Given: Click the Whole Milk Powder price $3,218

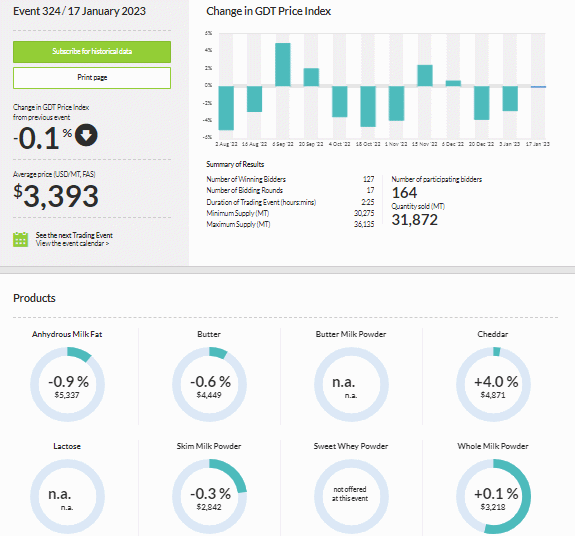Looking at the screenshot, I should tap(493, 507).
